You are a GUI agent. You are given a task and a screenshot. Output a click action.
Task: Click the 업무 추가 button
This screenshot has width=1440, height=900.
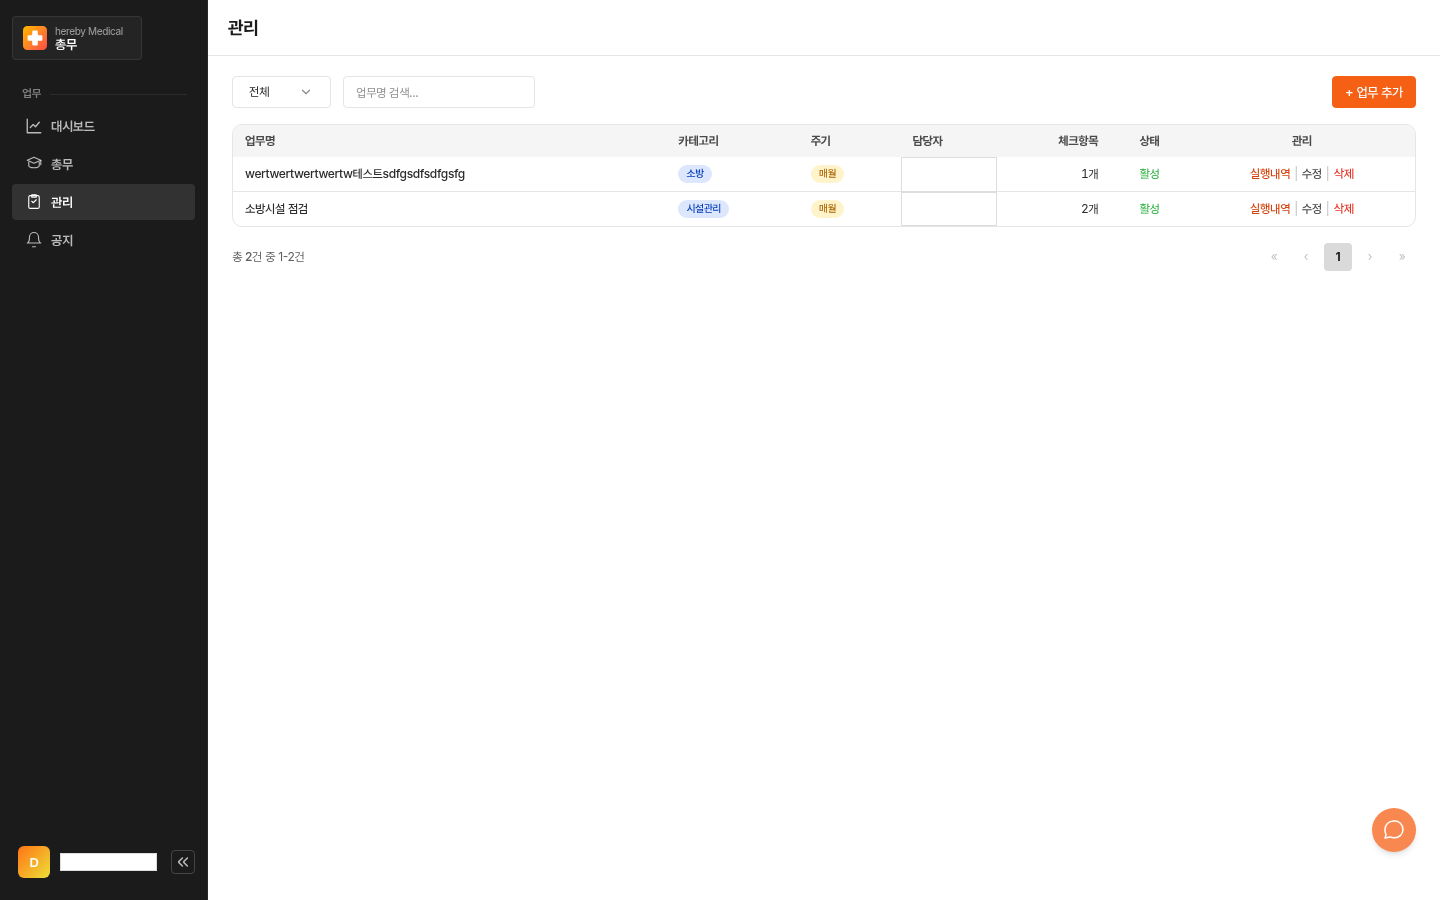[x=1374, y=92]
